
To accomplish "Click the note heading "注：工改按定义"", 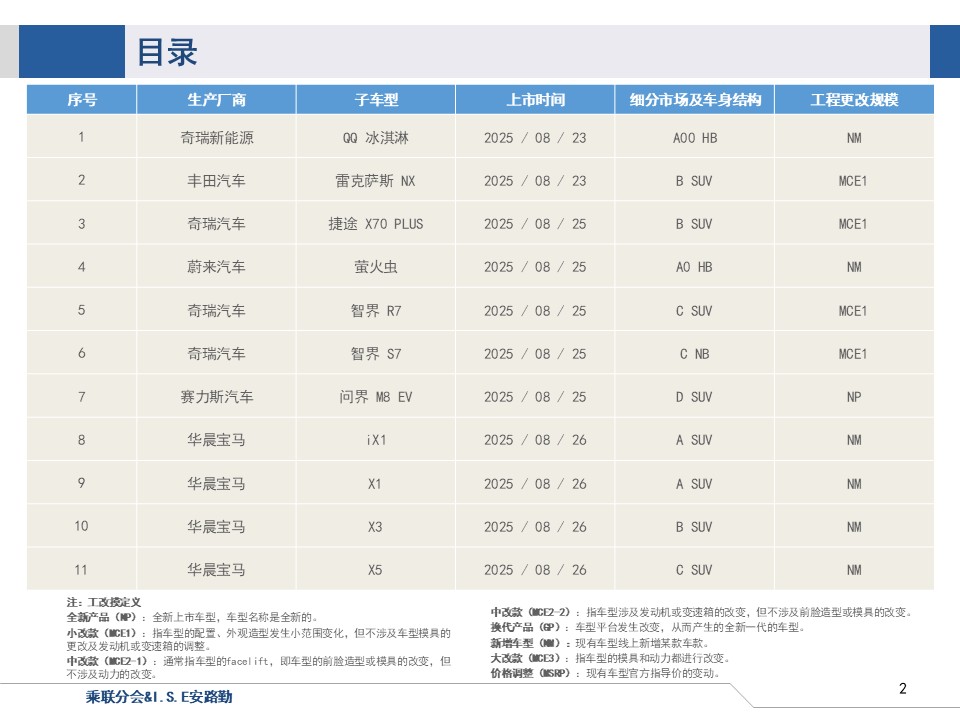I will pyautogui.click(x=103, y=602).
